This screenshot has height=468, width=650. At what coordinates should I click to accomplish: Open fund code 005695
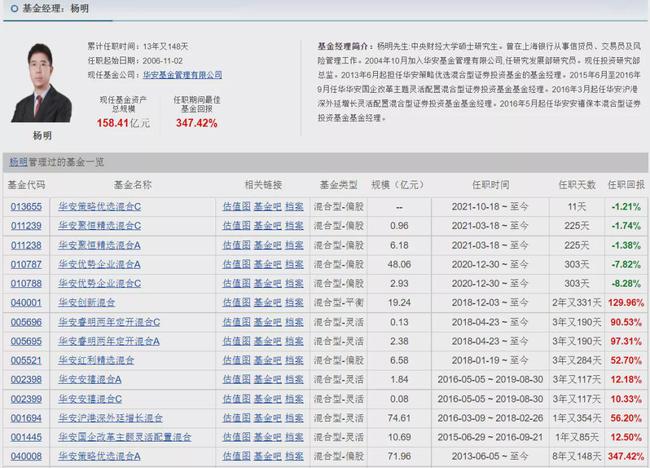click(26, 341)
